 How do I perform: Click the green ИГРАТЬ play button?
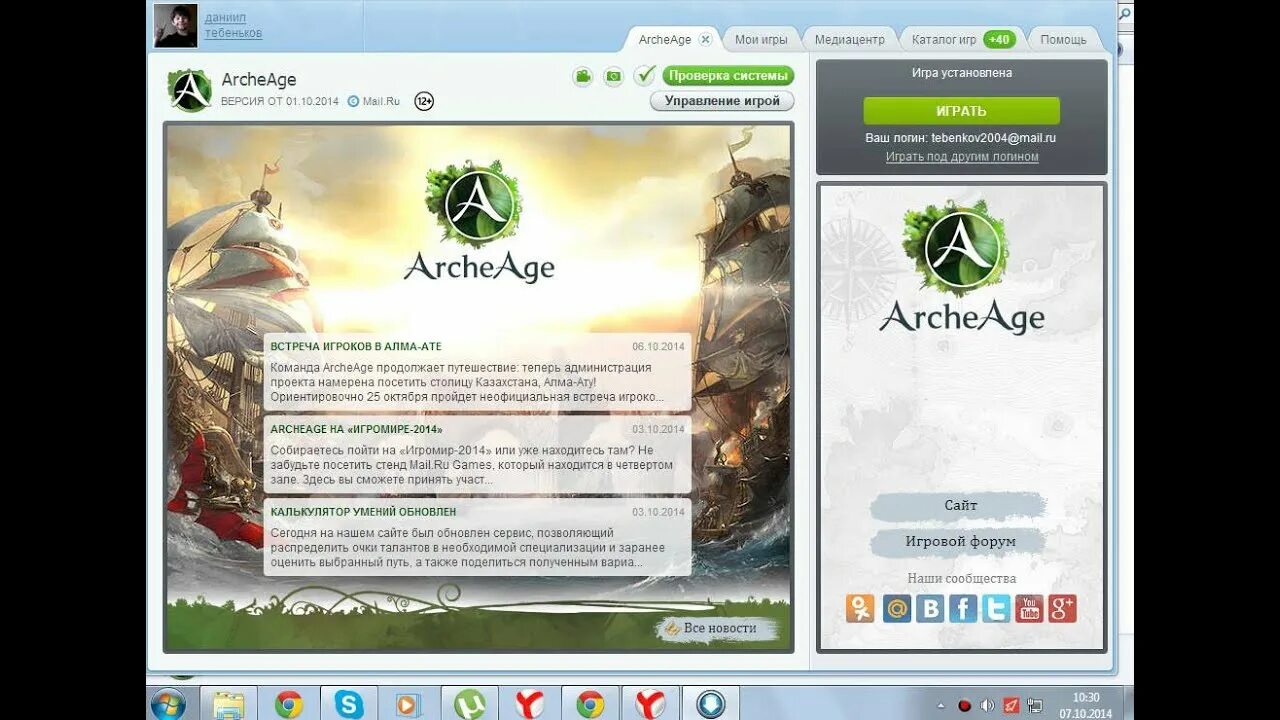coord(961,111)
